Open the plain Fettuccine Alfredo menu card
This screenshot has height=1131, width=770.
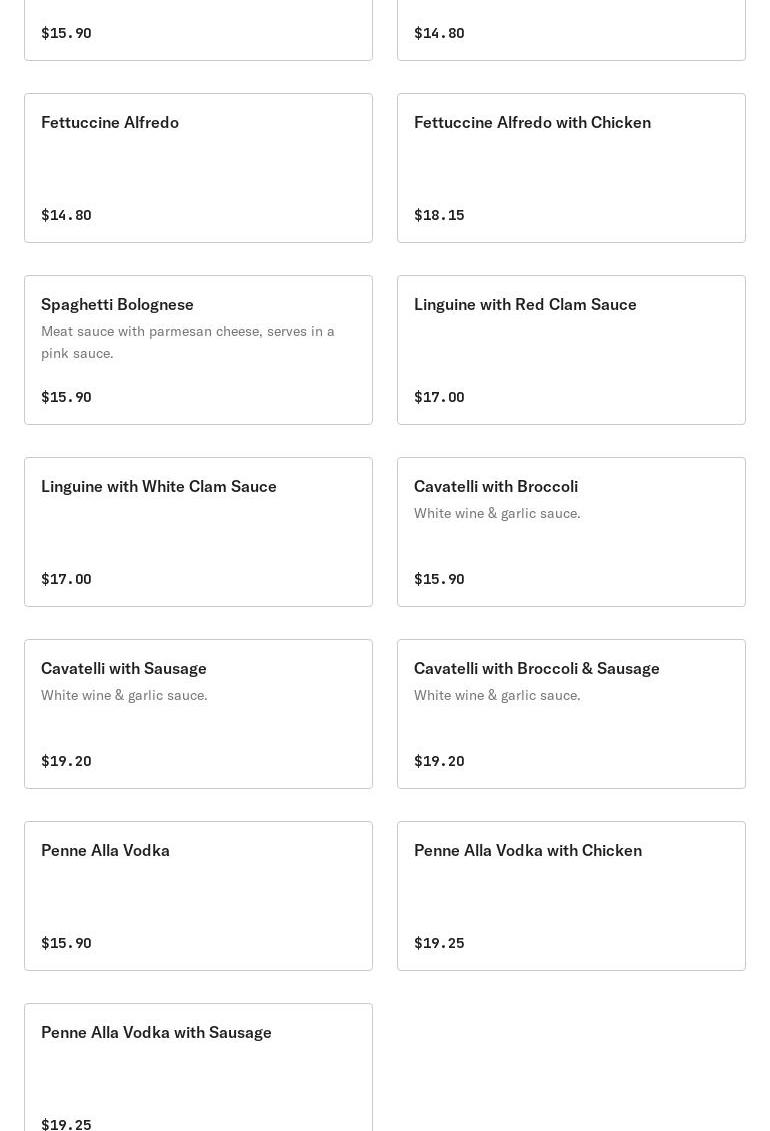click(198, 167)
